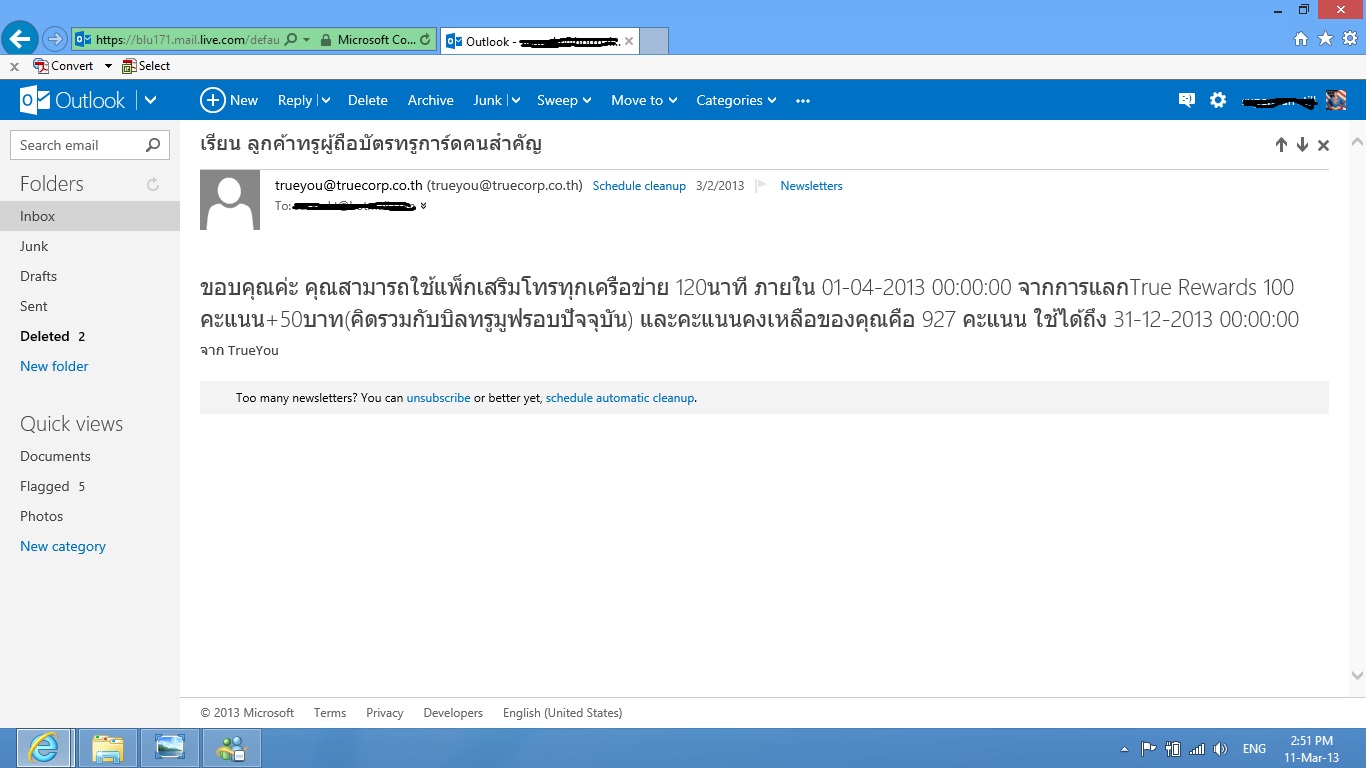Open the browser favorites star

(x=1325, y=39)
